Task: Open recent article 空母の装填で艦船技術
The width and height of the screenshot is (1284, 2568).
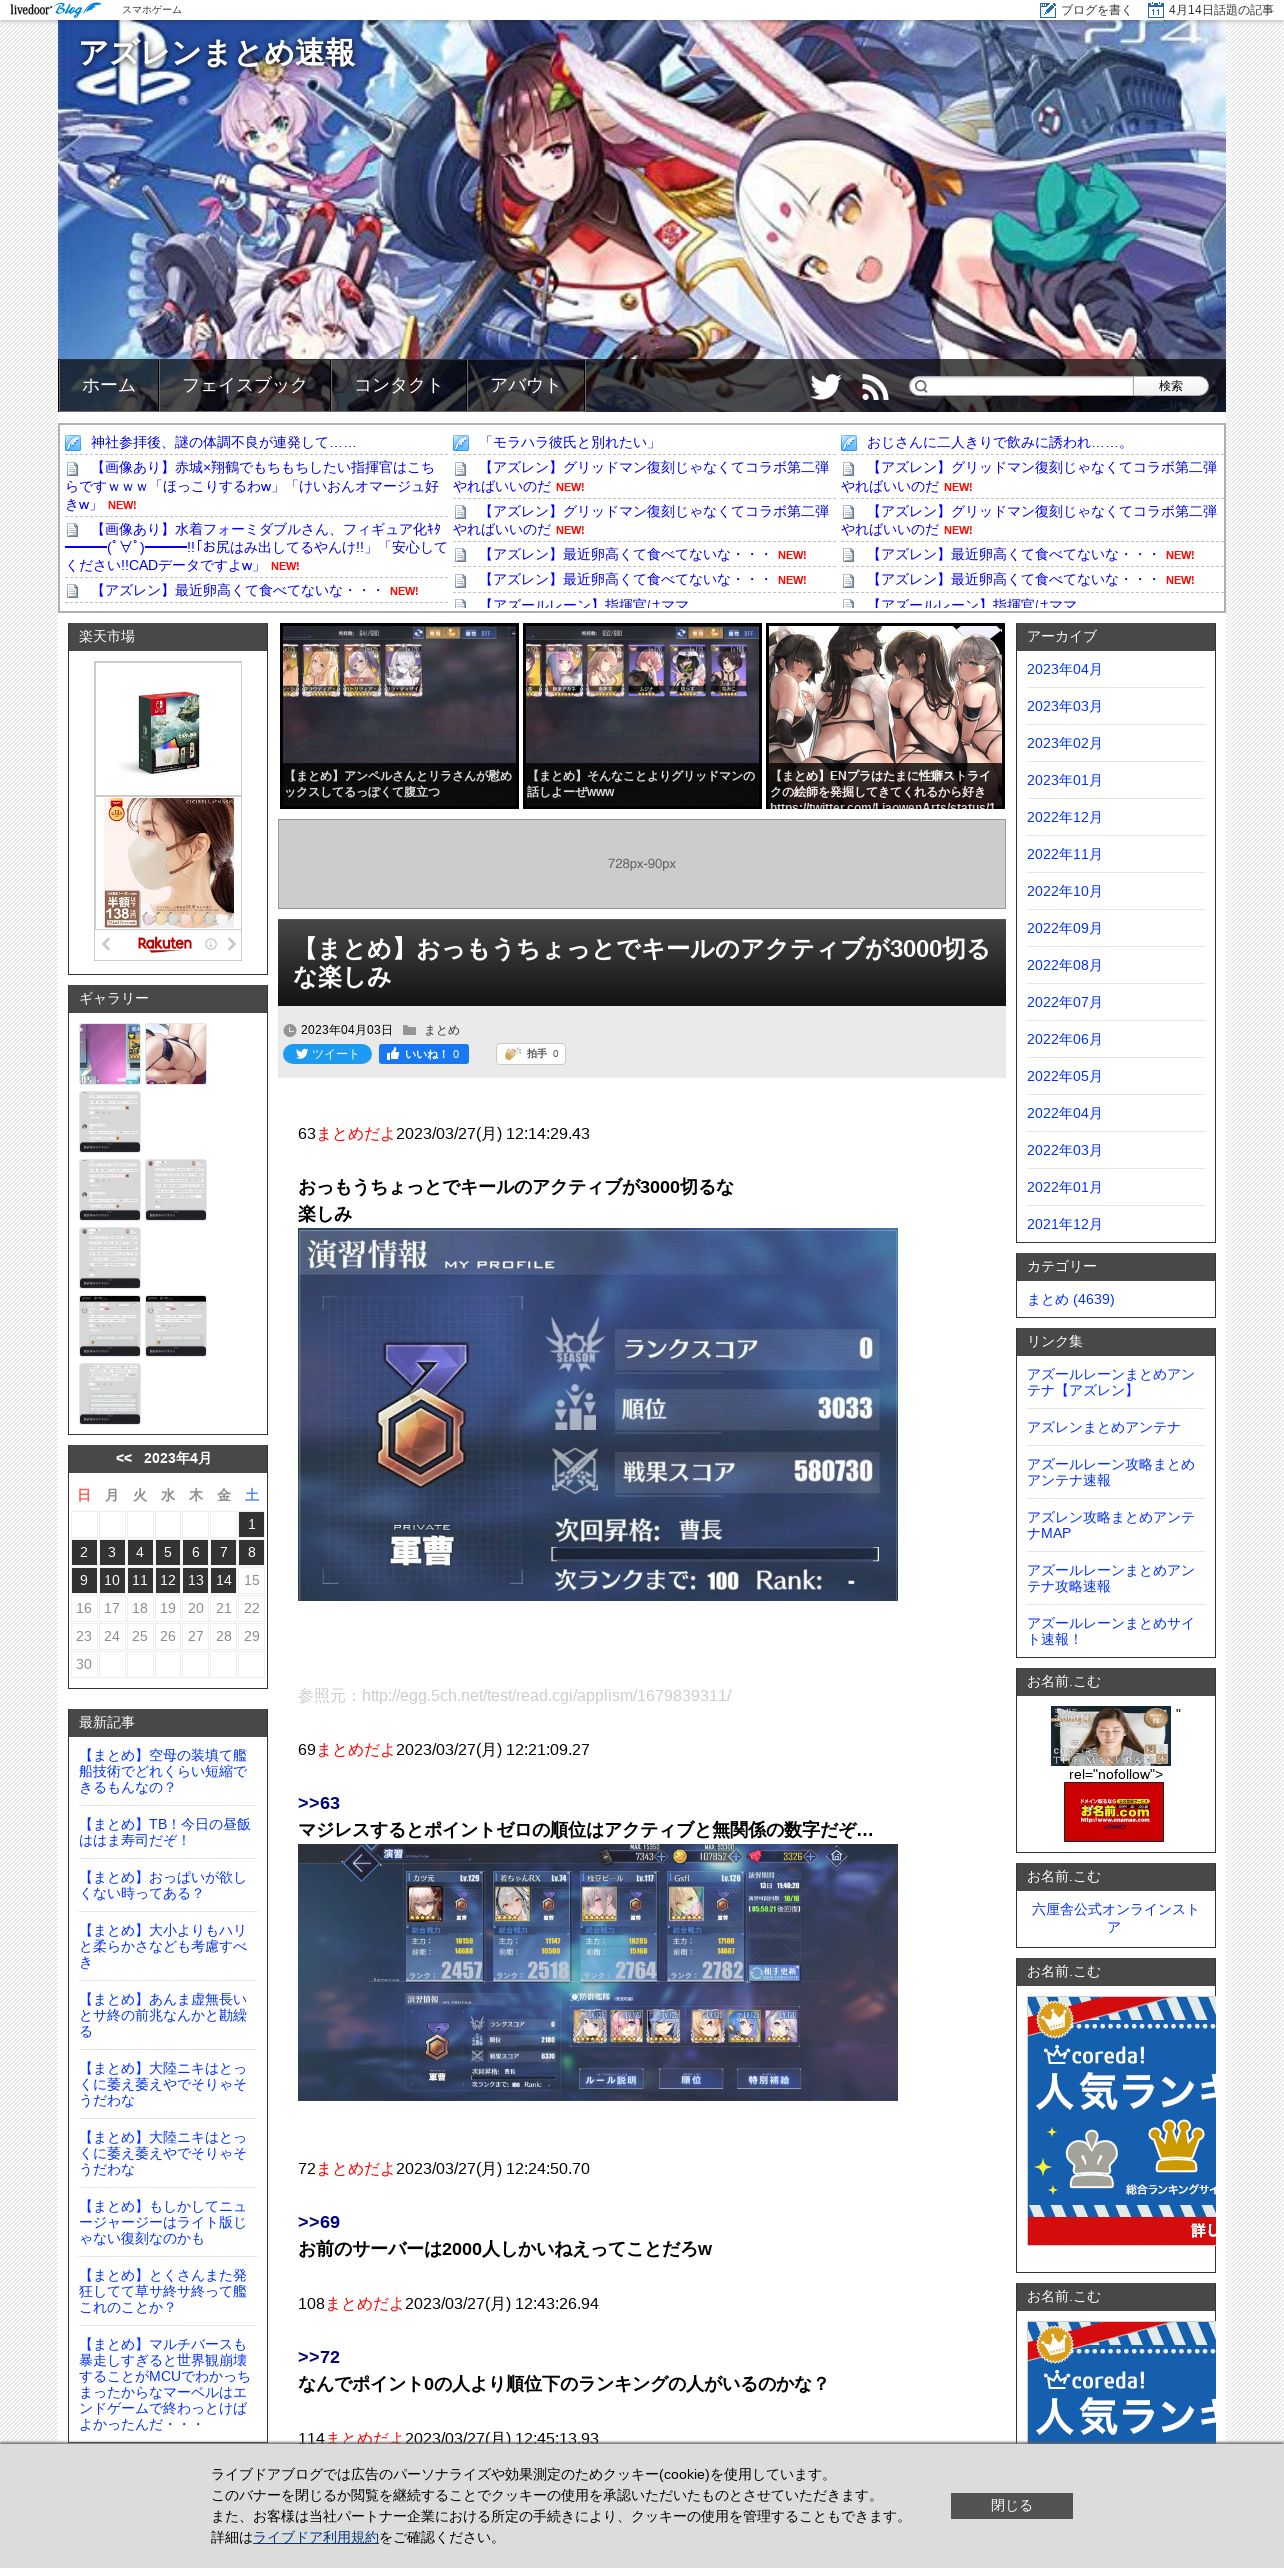Action: (x=163, y=1771)
